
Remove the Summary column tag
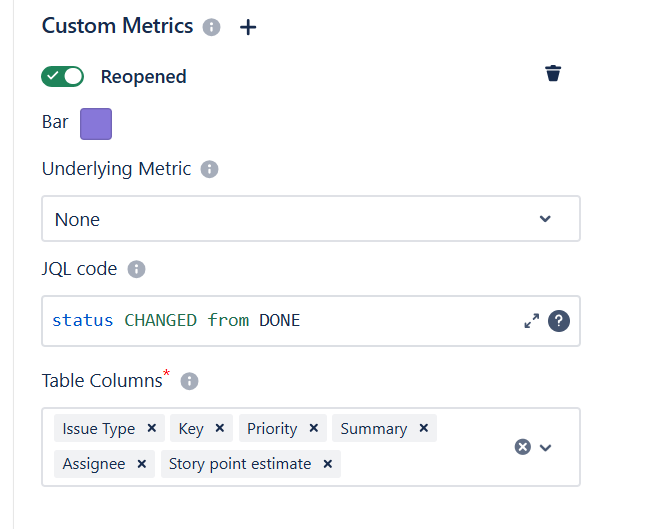pos(424,428)
